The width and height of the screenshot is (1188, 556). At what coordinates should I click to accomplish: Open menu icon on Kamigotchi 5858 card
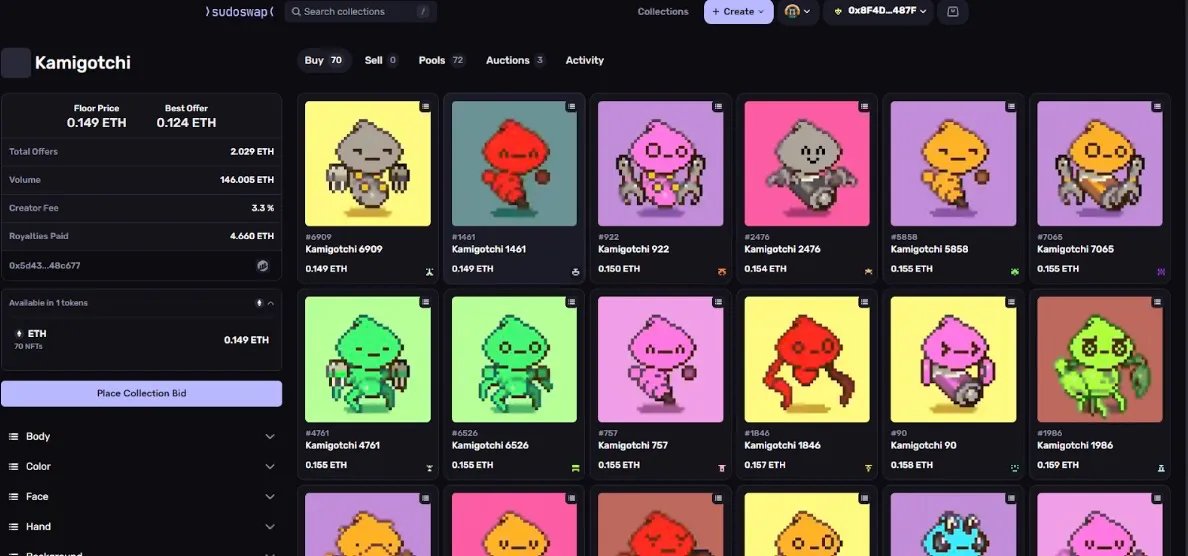1011,107
